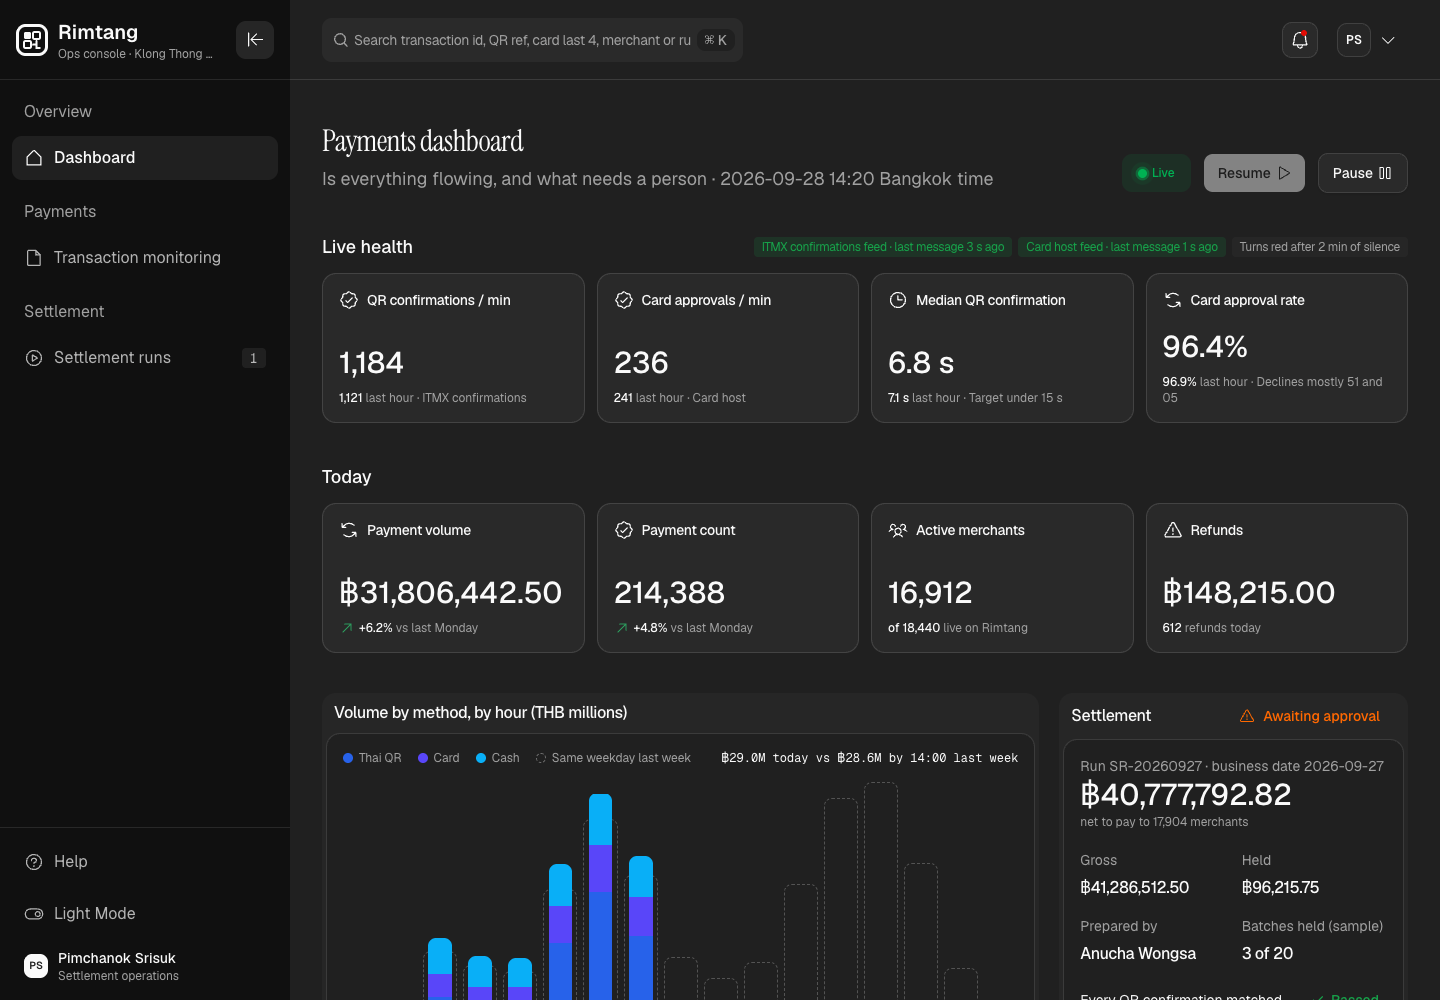Click the Awaiting approval status
The height and width of the screenshot is (1000, 1440).
(x=1310, y=716)
